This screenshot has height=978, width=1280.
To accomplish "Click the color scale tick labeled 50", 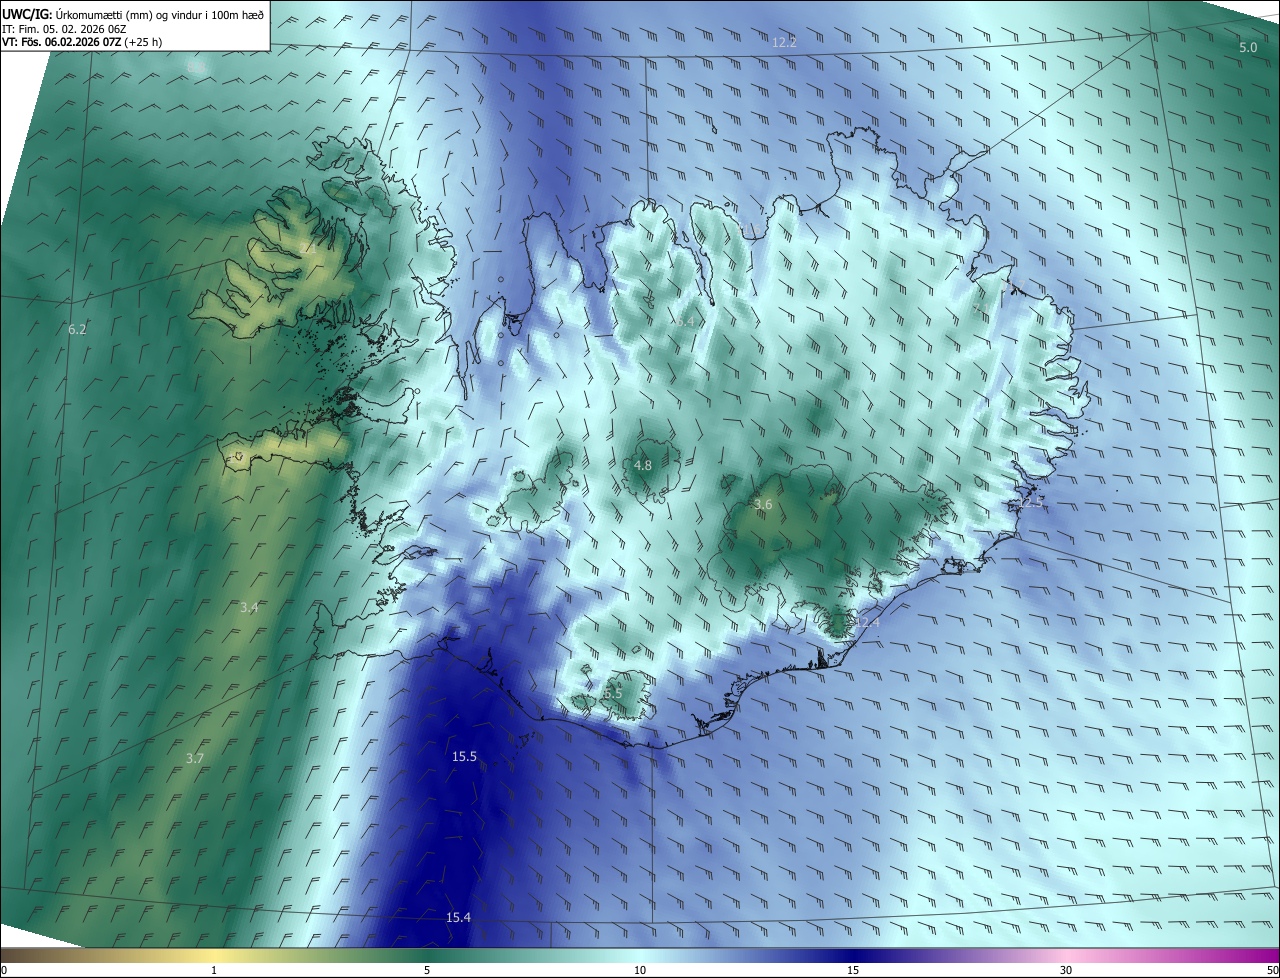I will [x=1272, y=971].
